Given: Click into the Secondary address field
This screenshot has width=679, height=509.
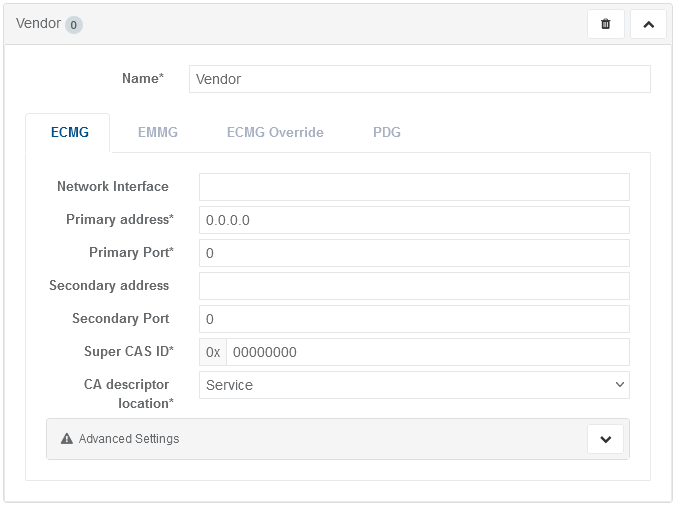Looking at the screenshot, I should (414, 286).
